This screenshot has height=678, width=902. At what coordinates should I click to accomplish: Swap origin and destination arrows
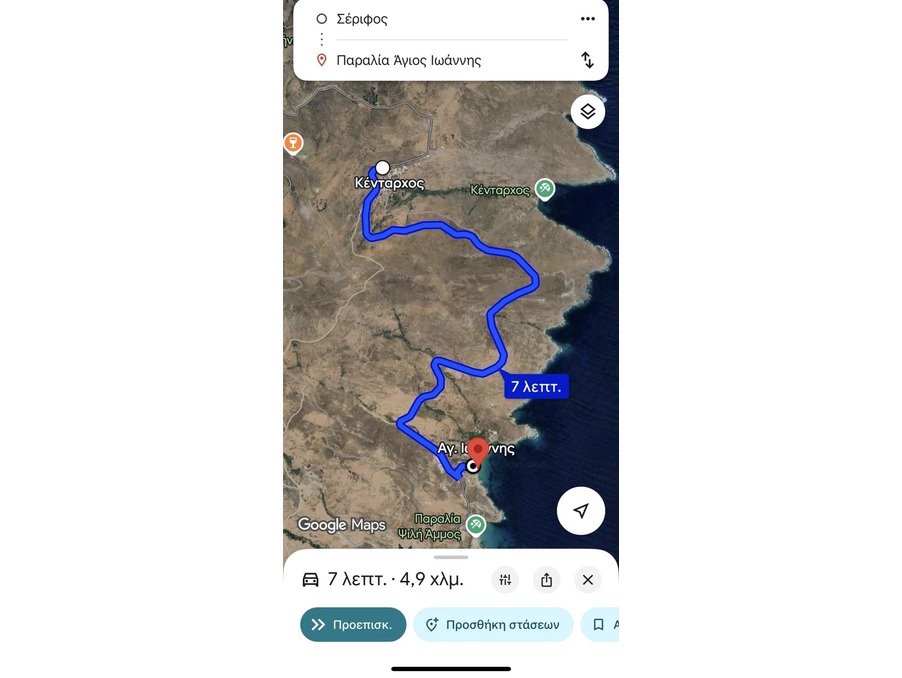click(x=587, y=60)
